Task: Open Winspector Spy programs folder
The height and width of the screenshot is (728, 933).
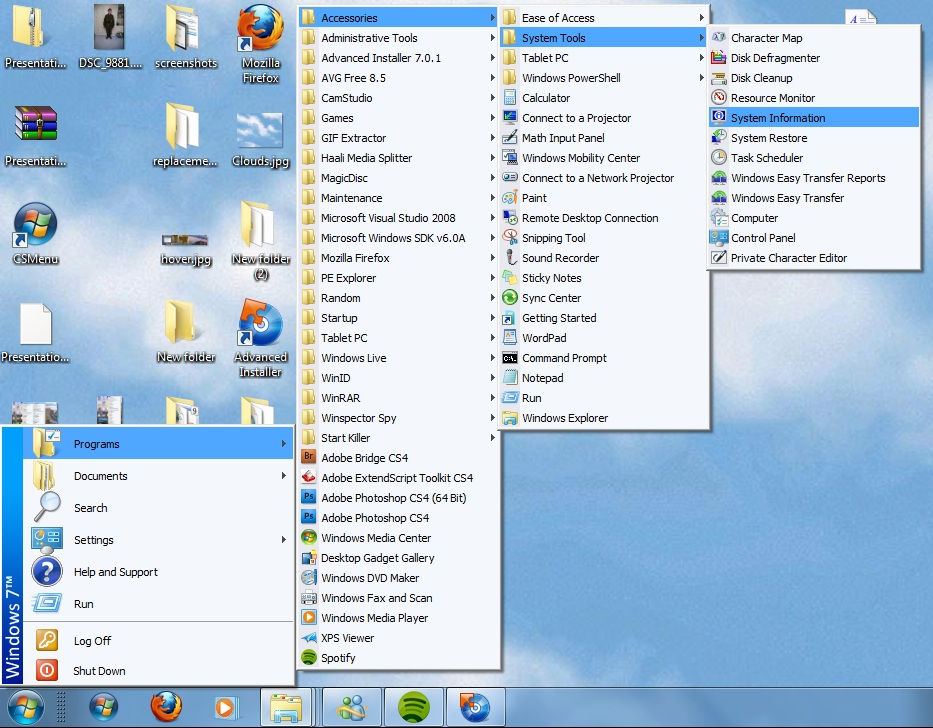Action: pos(399,418)
